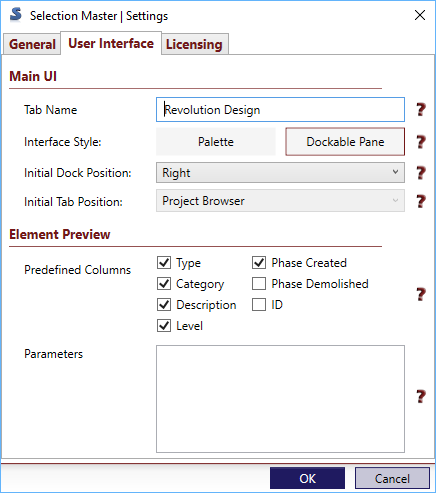Open the Licensing tab
The image size is (436, 493).
point(195,44)
